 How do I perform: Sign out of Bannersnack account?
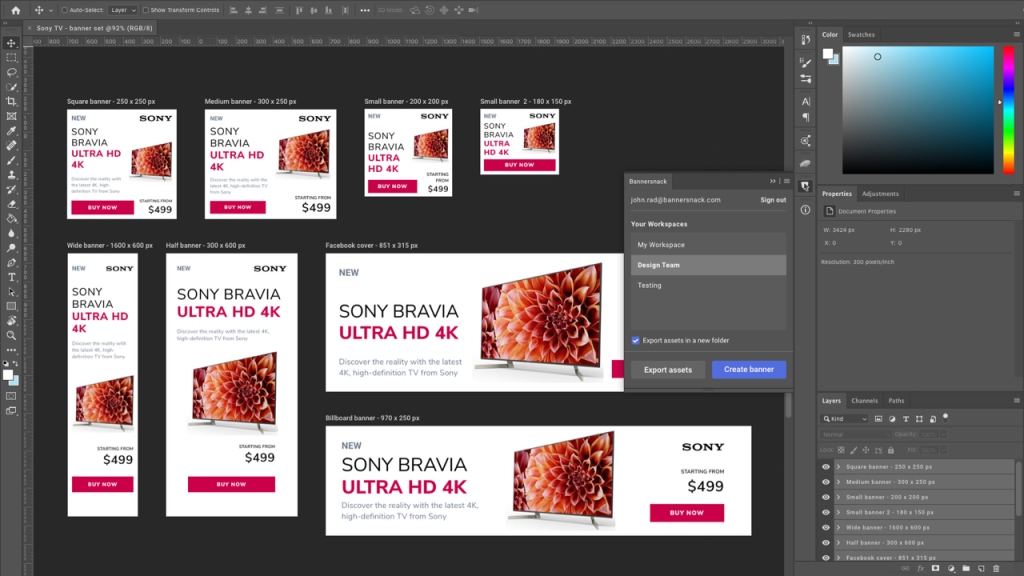[773, 200]
